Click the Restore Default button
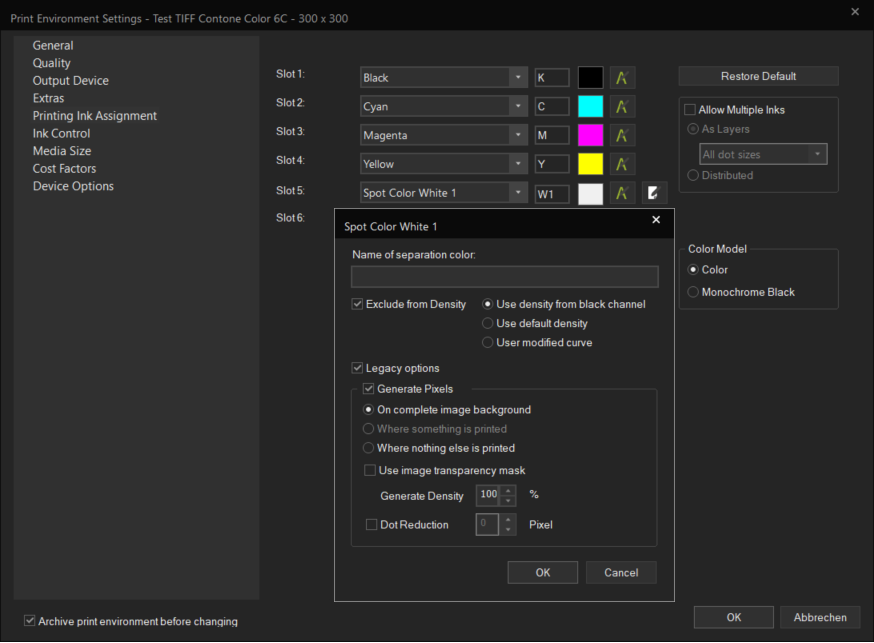The height and width of the screenshot is (643, 874). pos(758,76)
